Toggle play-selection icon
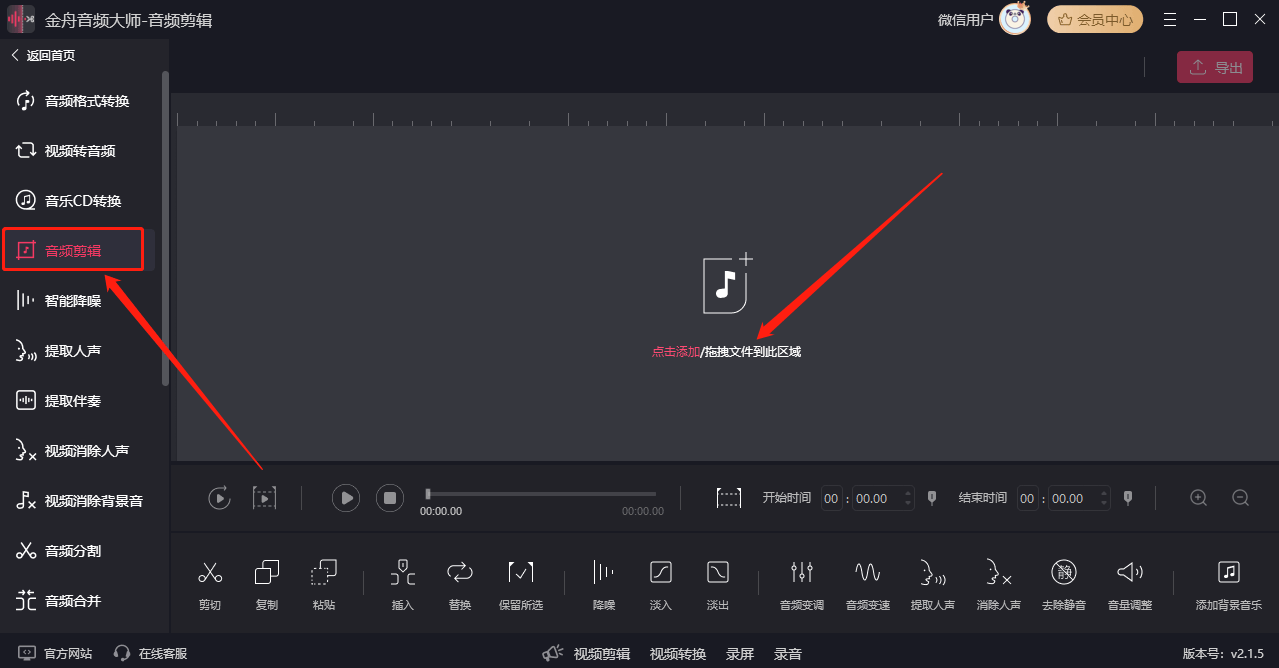The width and height of the screenshot is (1279, 668). coord(264,497)
